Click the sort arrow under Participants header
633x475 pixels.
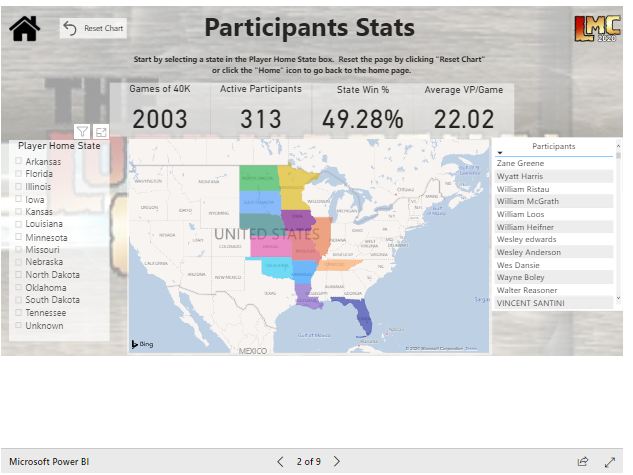tap(500, 153)
